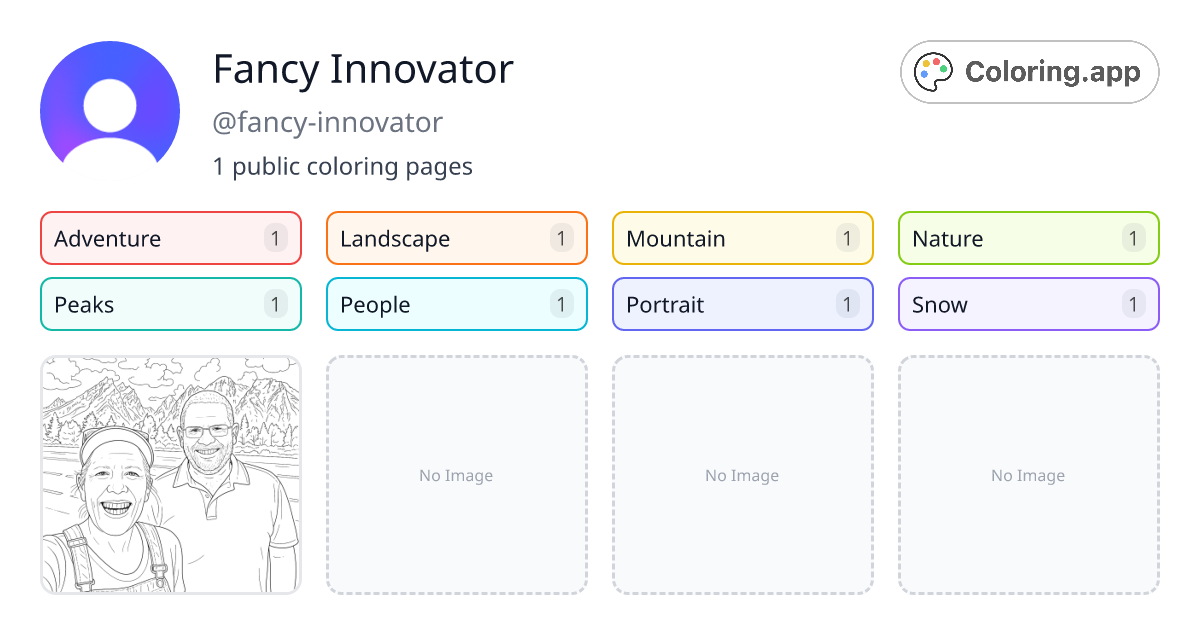
Task: Click the first 'No Image' placeholder
Action: (456, 475)
